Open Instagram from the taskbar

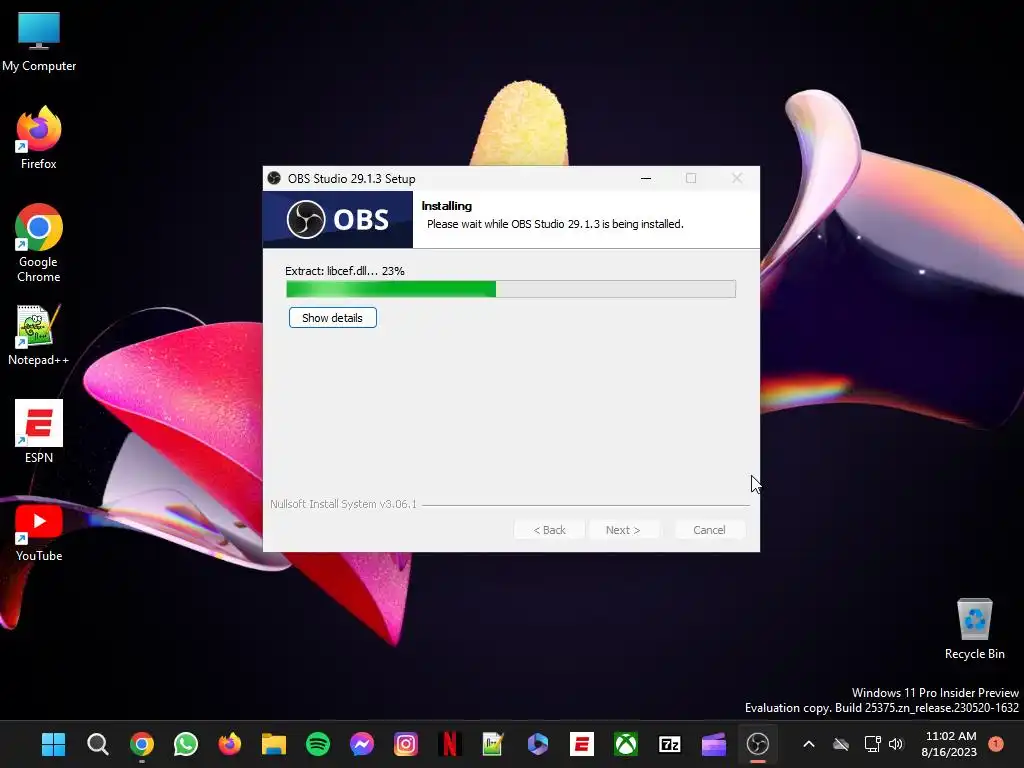[406, 744]
